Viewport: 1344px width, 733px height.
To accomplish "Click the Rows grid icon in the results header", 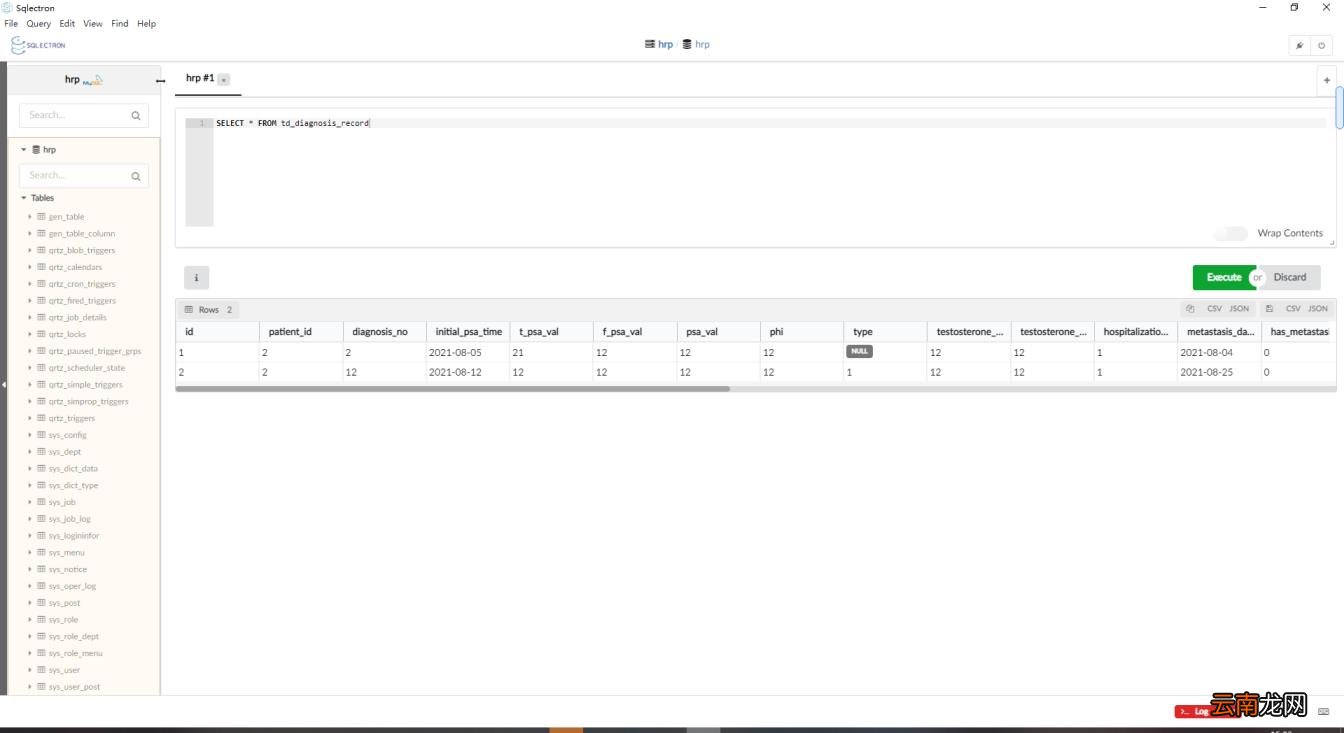I will 189,310.
